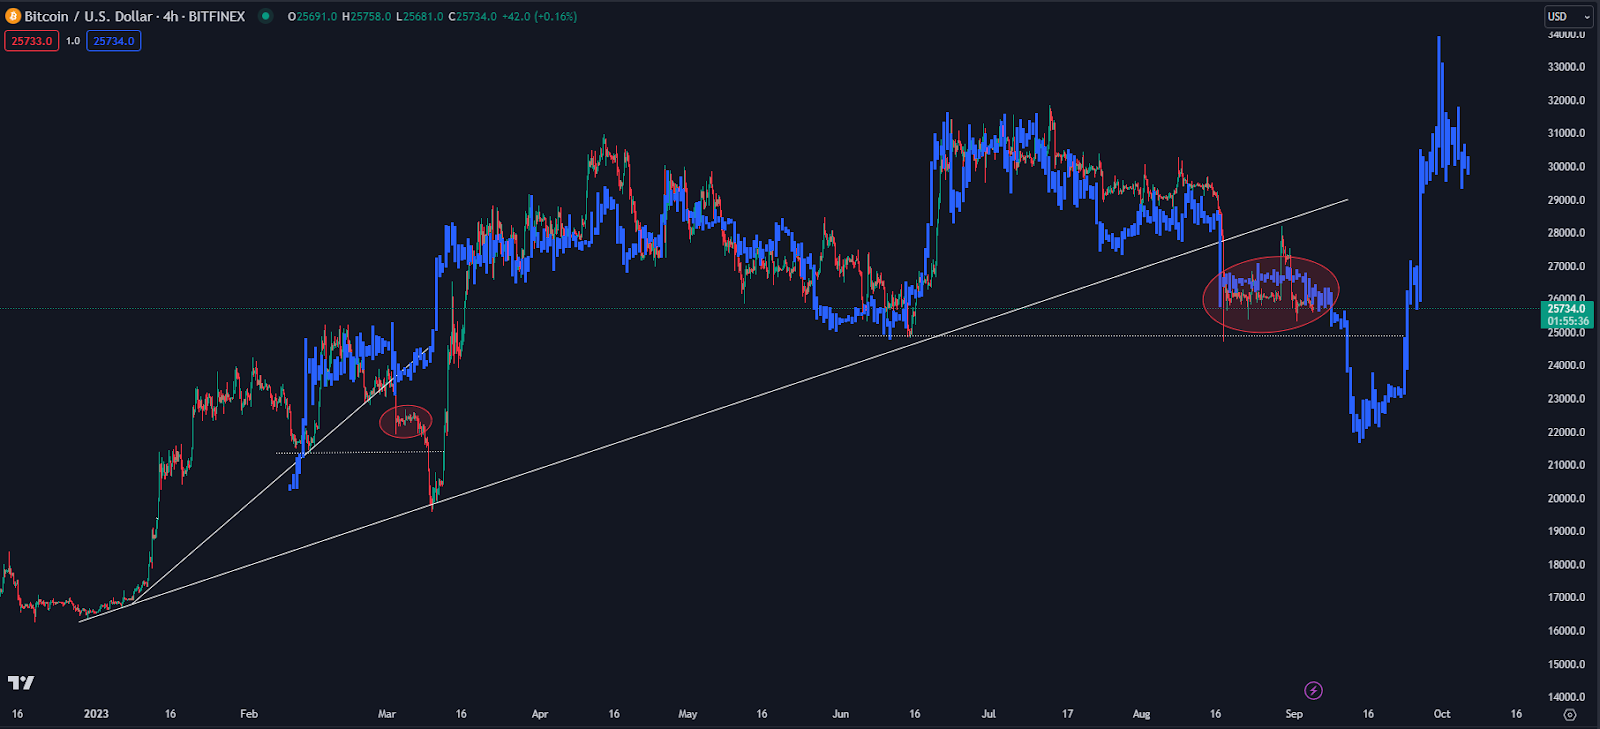This screenshot has height=729, width=1600.
Task: Click the green current price label on axis
Action: click(x=1566, y=314)
